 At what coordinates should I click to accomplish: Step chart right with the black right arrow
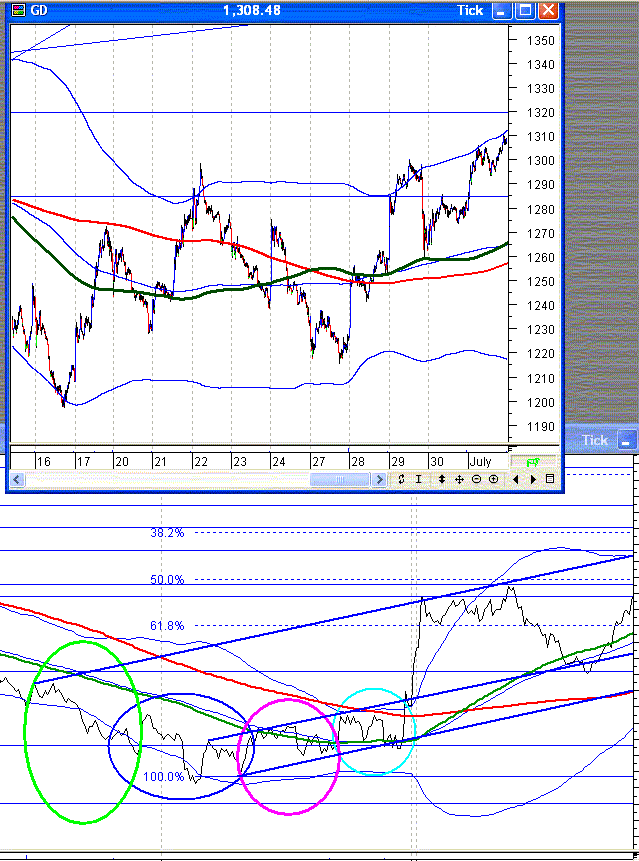pos(533,479)
